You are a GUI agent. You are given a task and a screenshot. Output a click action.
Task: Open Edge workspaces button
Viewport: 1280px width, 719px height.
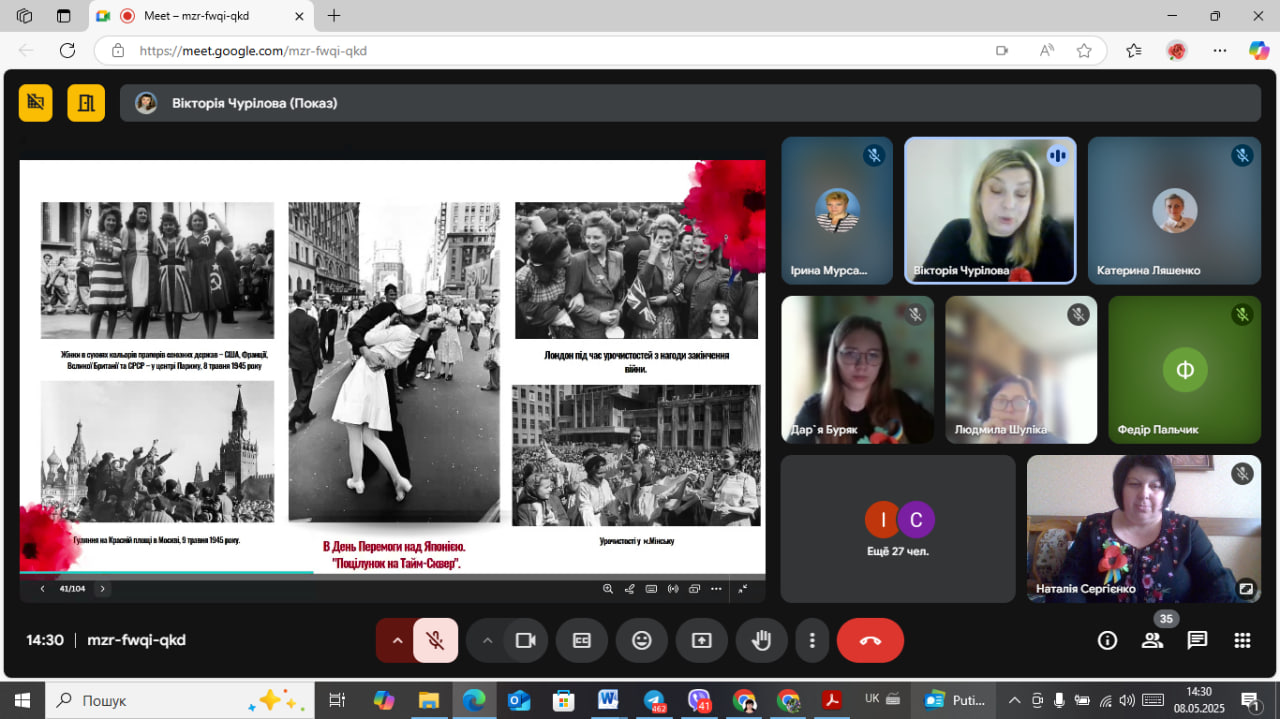point(25,16)
